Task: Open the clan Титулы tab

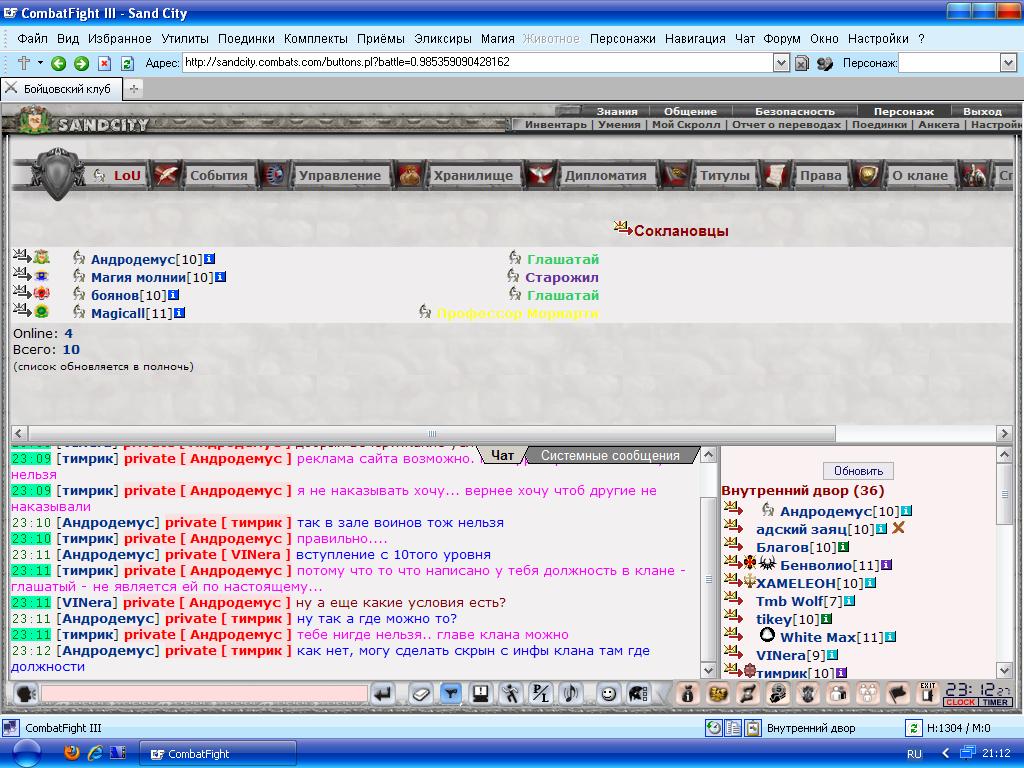Action: [724, 175]
